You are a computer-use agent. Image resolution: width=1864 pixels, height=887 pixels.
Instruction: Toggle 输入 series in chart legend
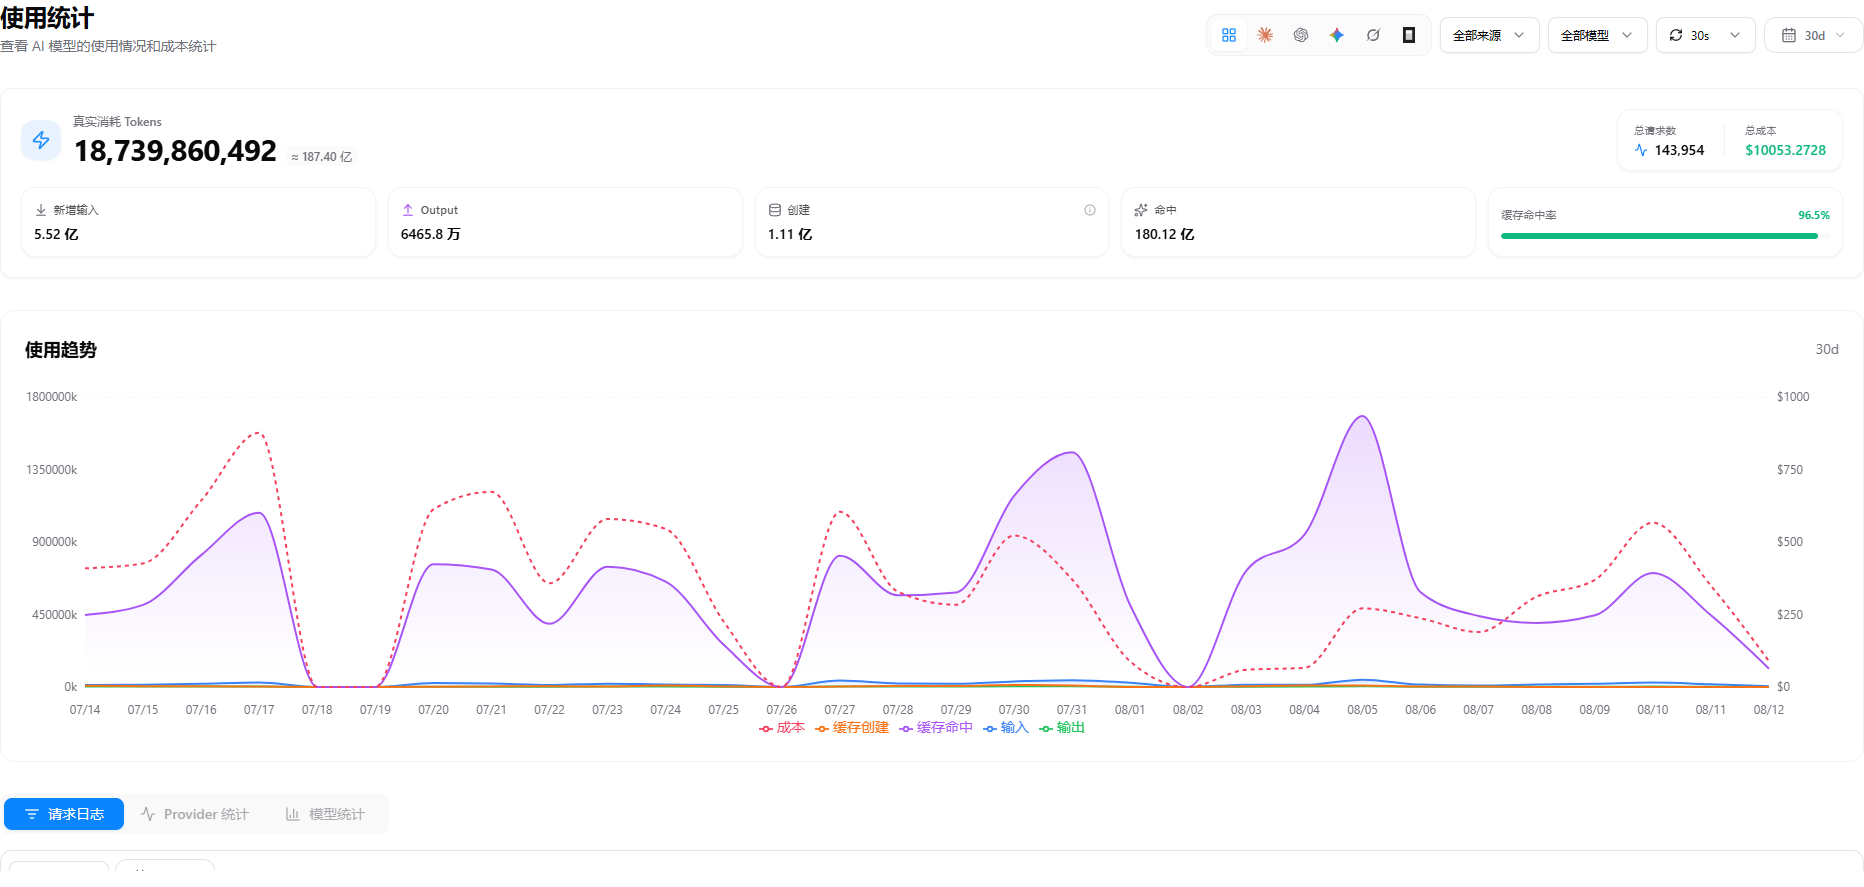pos(1006,728)
